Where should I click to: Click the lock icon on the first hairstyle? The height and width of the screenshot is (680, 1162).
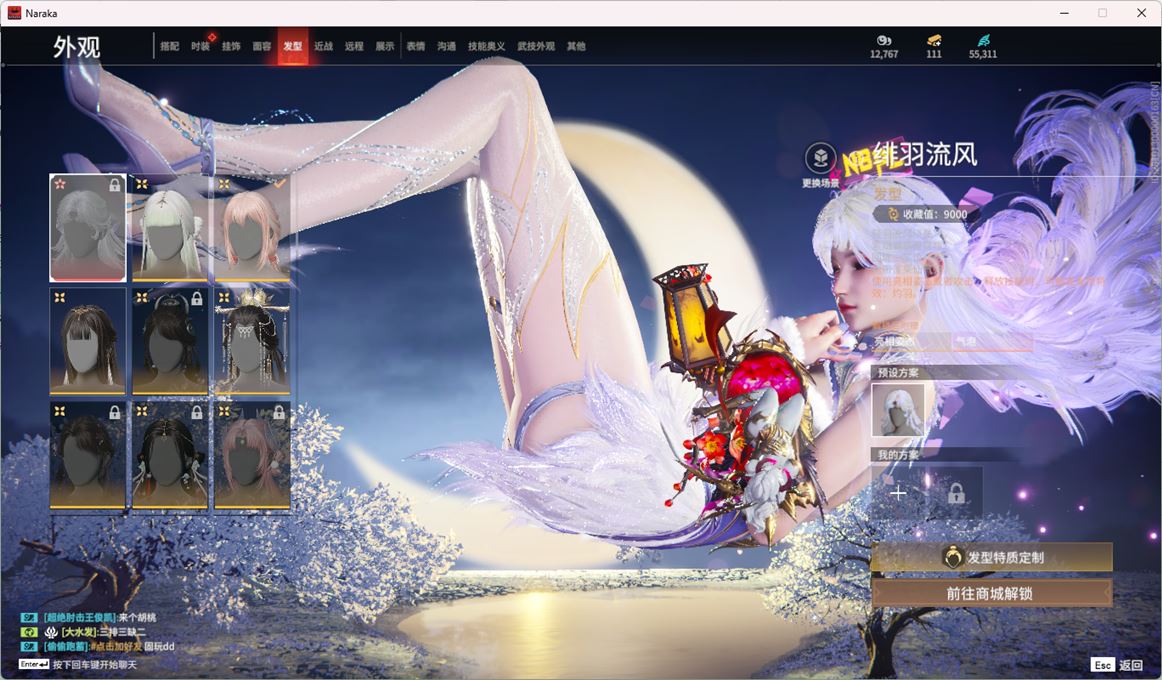[115, 184]
